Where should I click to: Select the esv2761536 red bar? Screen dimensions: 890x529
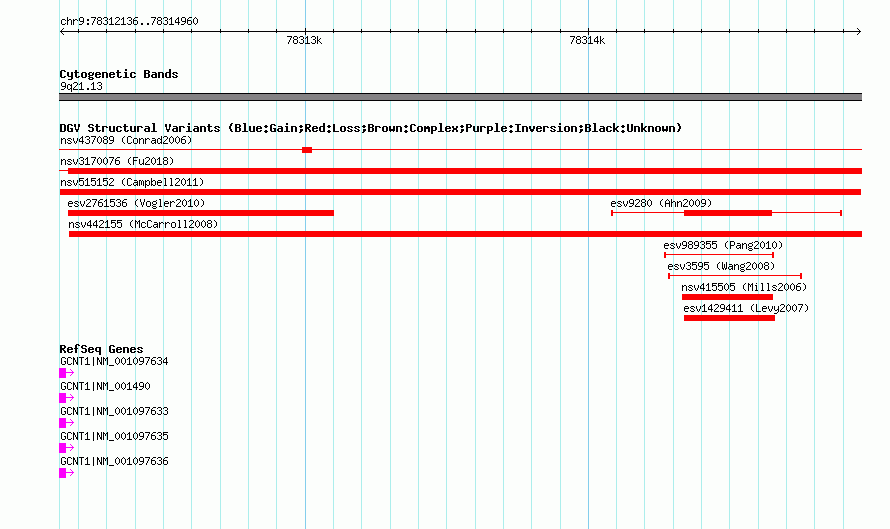pyautogui.click(x=201, y=213)
